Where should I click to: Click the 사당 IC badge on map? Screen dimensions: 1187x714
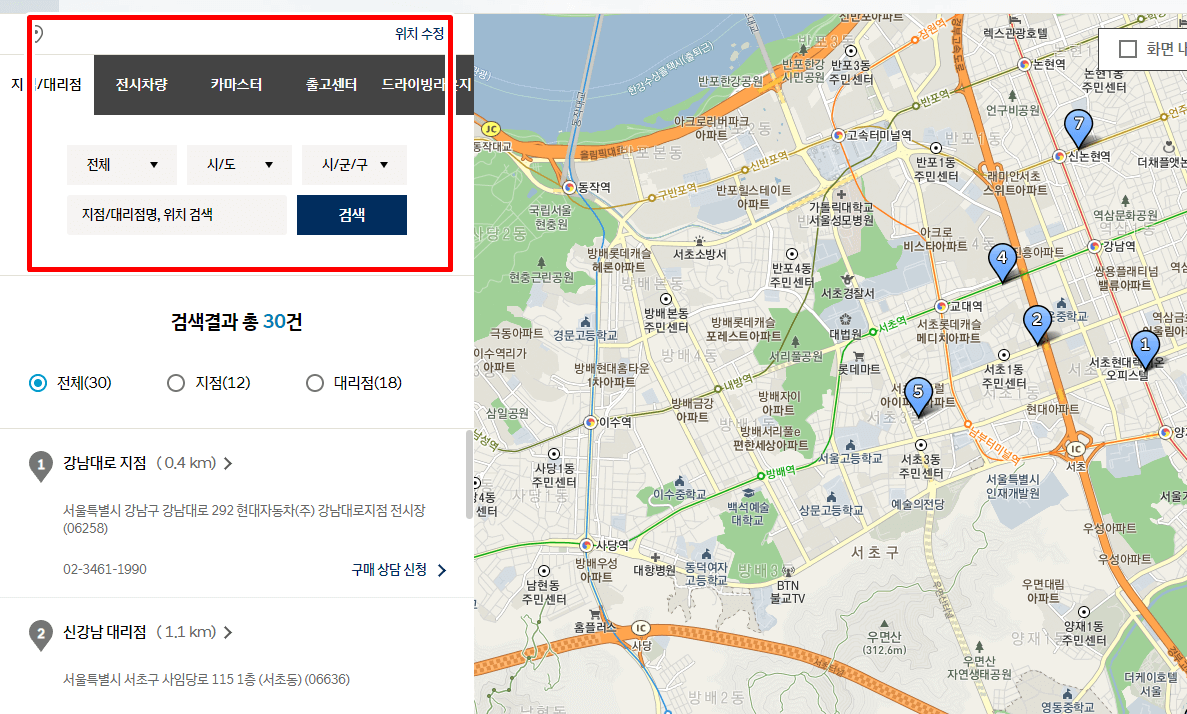coord(640,628)
